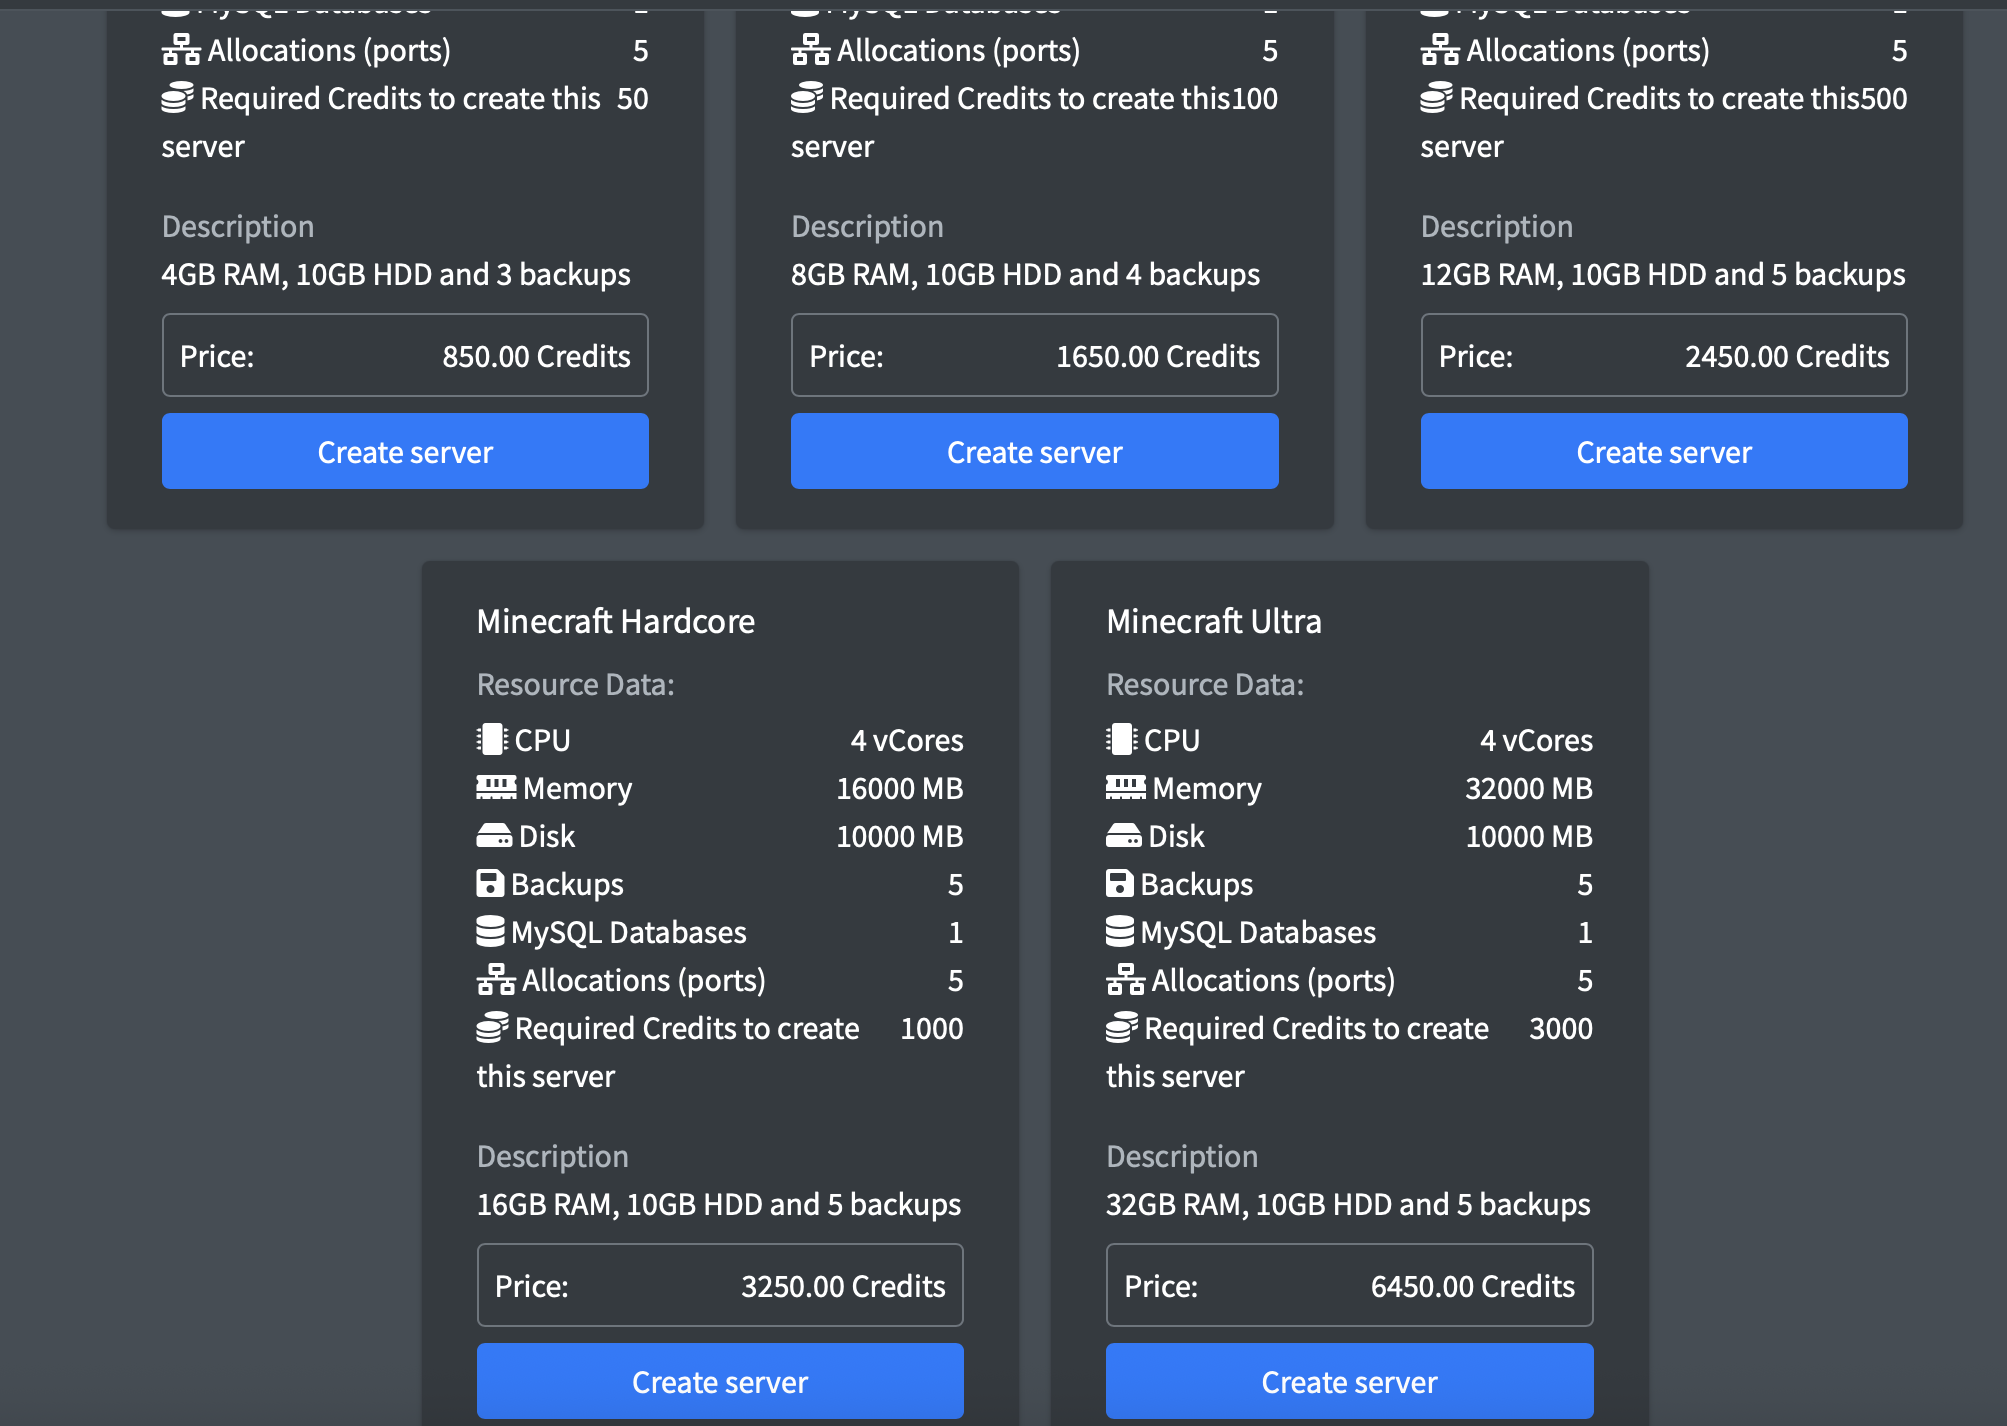Create server for 850.00 Credits plan

tap(405, 452)
